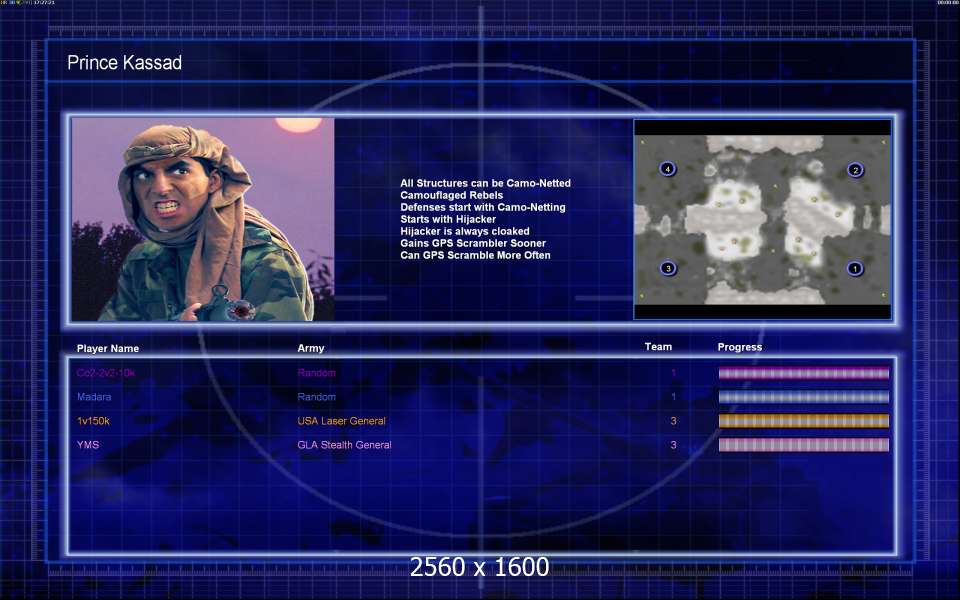Click the Prince Kassad general title
Viewport: 960px width, 600px height.
(124, 62)
